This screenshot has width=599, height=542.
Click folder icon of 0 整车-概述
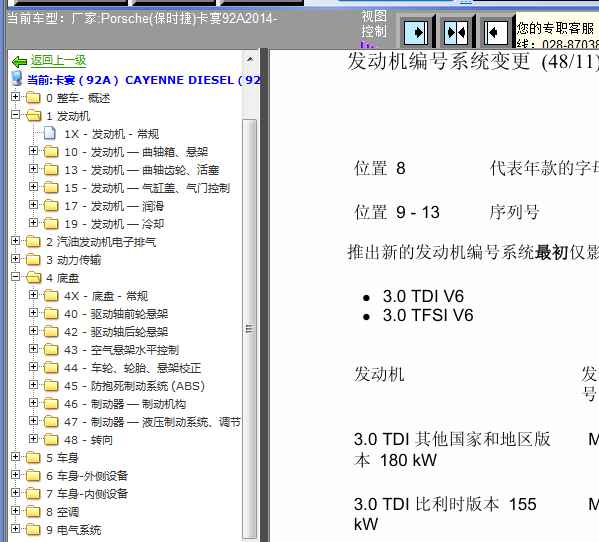point(33,98)
